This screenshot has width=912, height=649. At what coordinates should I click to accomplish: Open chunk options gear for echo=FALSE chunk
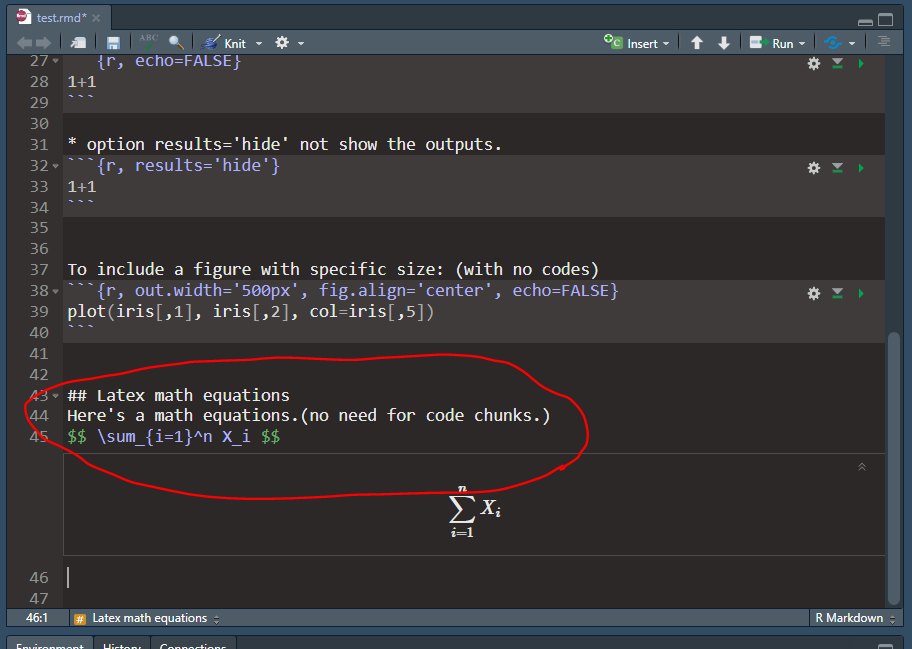(x=814, y=63)
